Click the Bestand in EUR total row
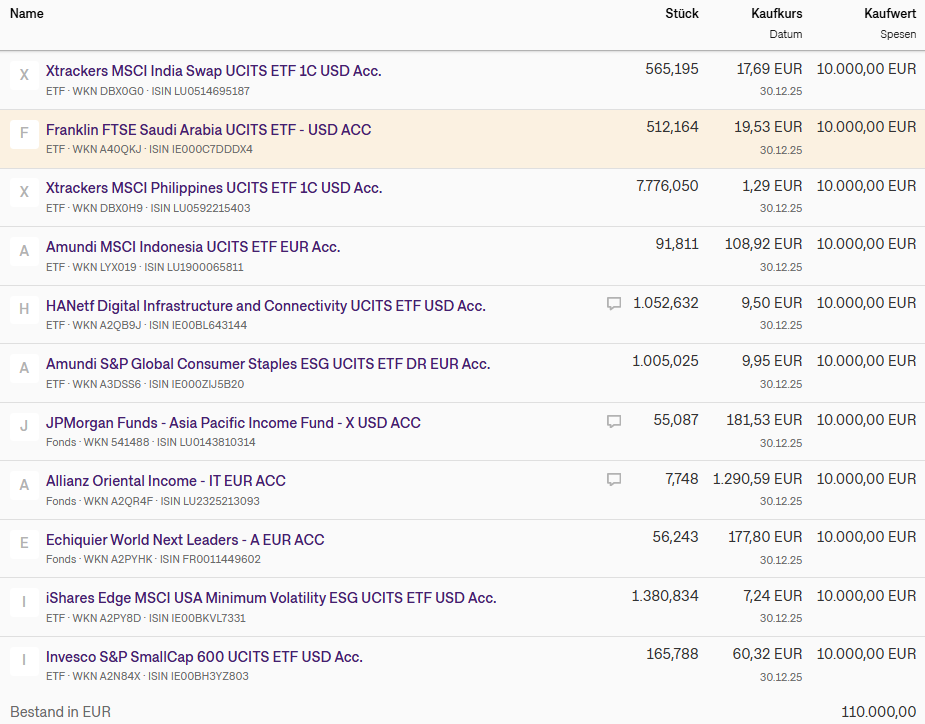 [60, 712]
